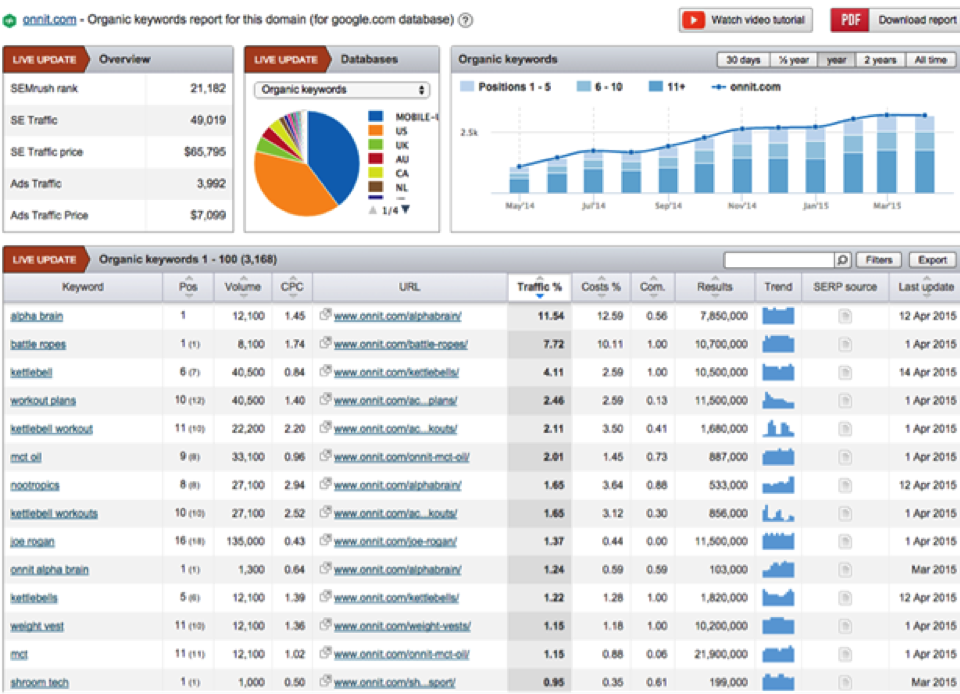Screen dimensions: 960x694
Task: Toggle the 6 - 10 positions legend series
Action: pos(599,87)
